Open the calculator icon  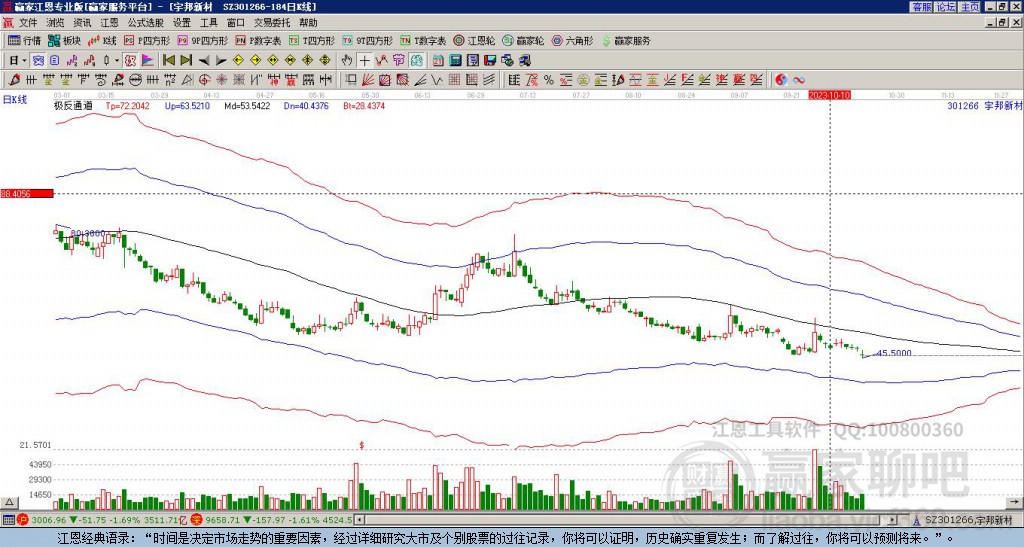click(456, 61)
